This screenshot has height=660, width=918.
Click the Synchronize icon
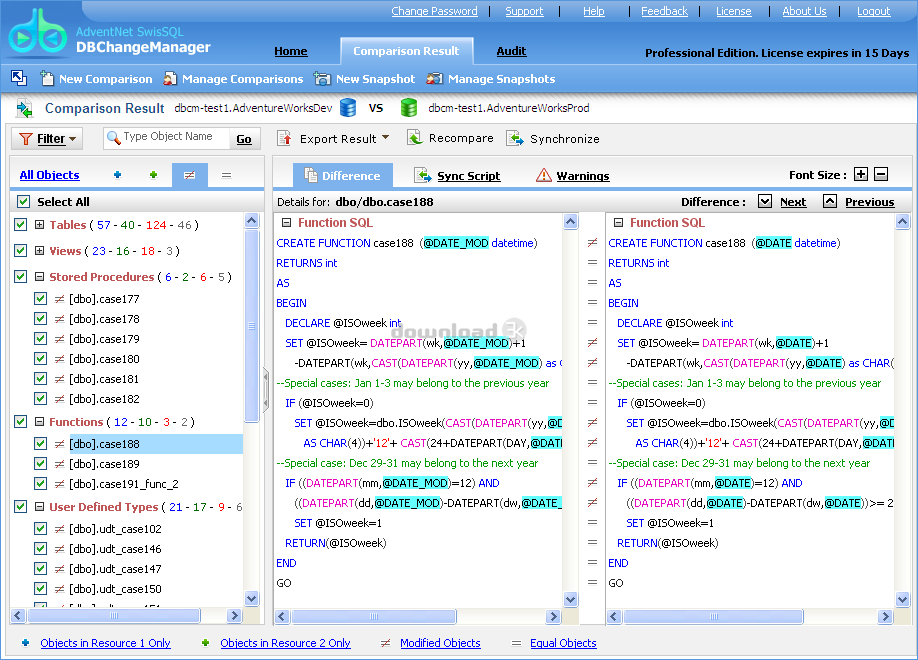click(x=515, y=138)
